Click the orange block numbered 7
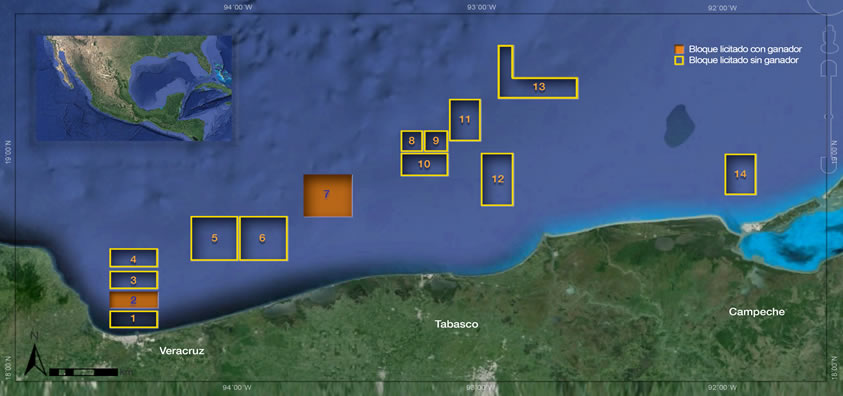 click(328, 195)
